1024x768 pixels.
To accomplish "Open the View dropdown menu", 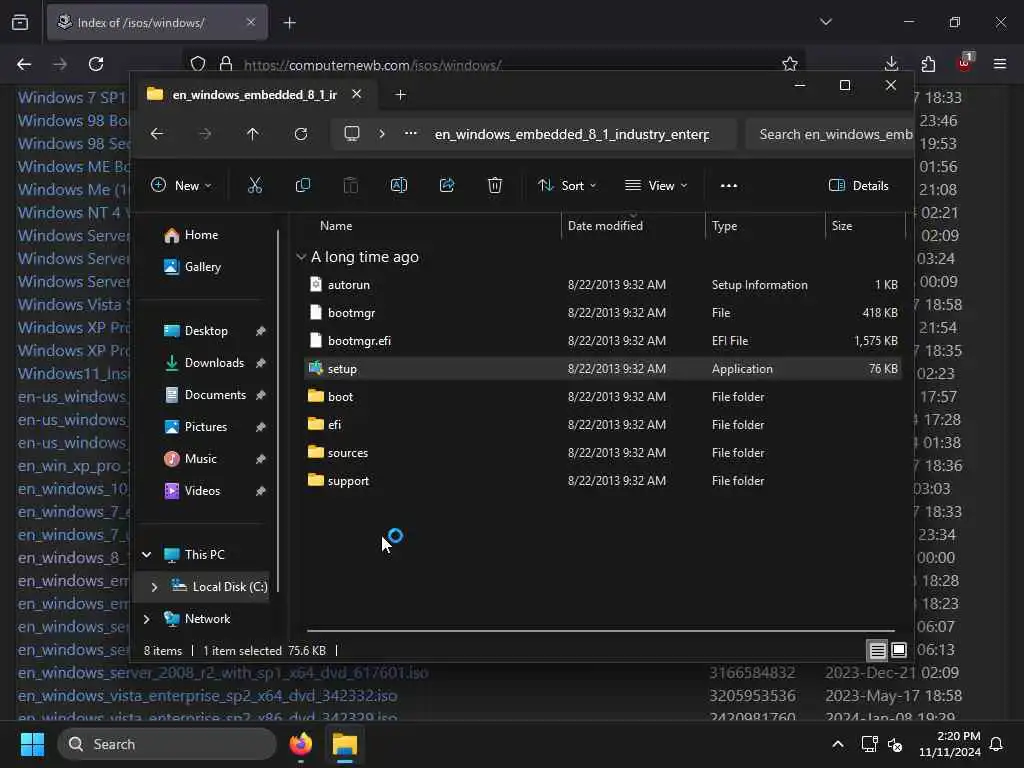I will coord(656,185).
